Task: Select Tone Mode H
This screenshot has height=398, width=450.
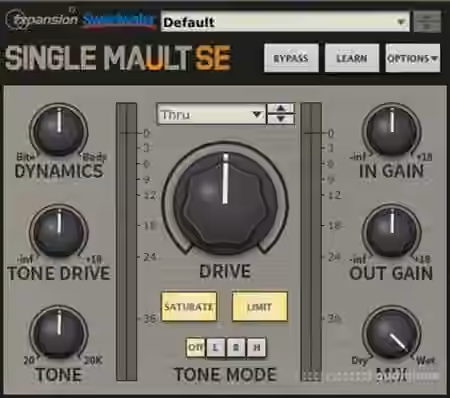Action: point(256,347)
